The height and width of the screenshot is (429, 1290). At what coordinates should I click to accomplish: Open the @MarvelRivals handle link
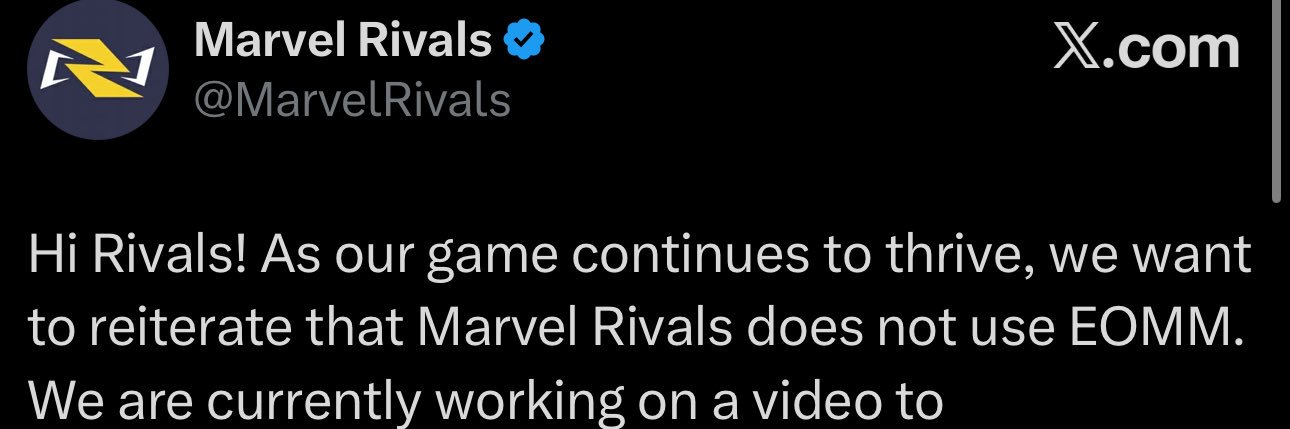pyautogui.click(x=352, y=100)
